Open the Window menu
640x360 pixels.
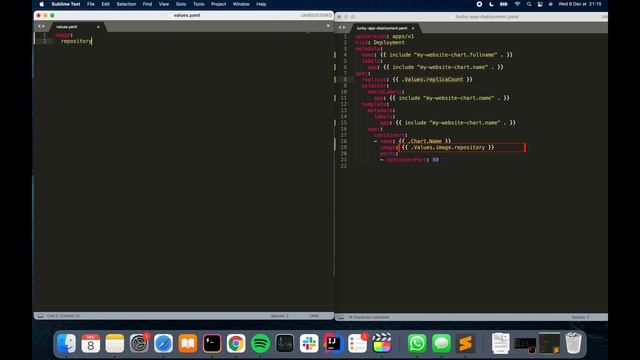(x=241, y=4)
